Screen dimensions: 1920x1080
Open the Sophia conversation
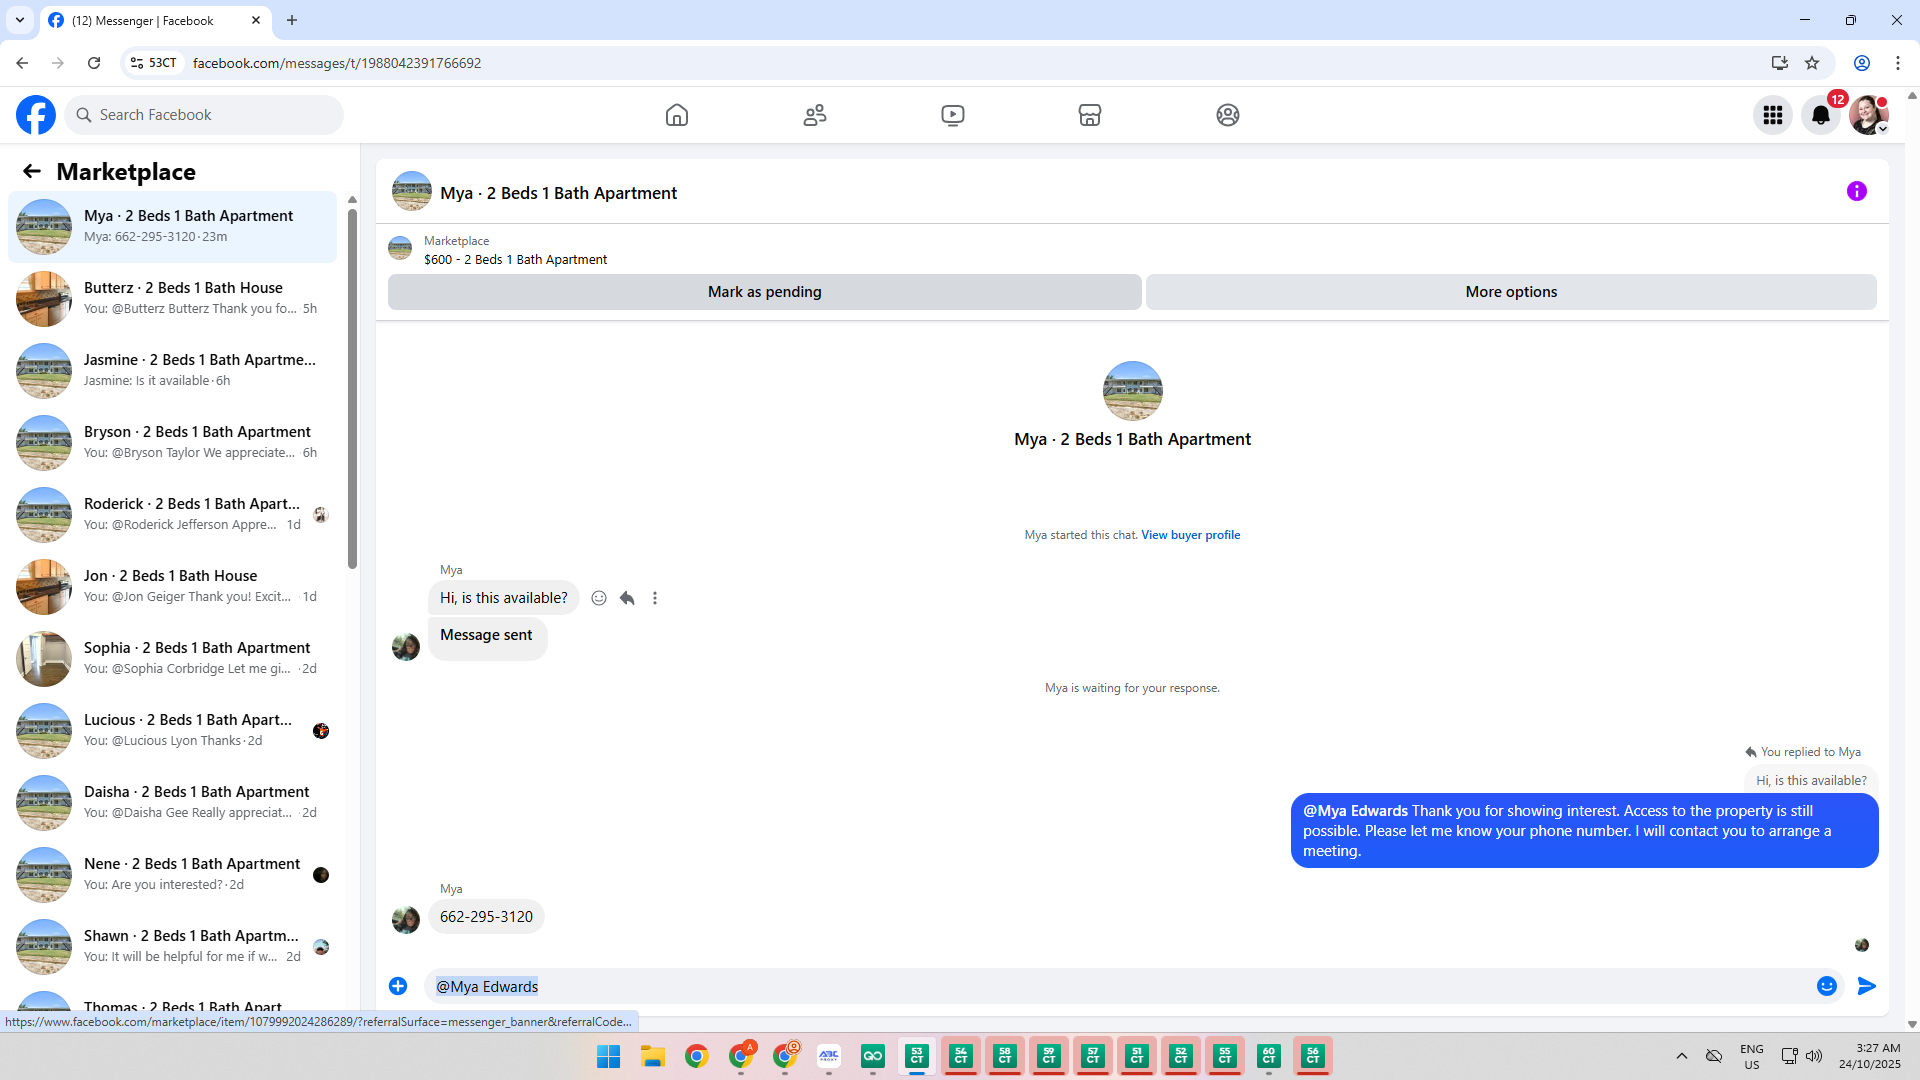pyautogui.click(x=172, y=659)
